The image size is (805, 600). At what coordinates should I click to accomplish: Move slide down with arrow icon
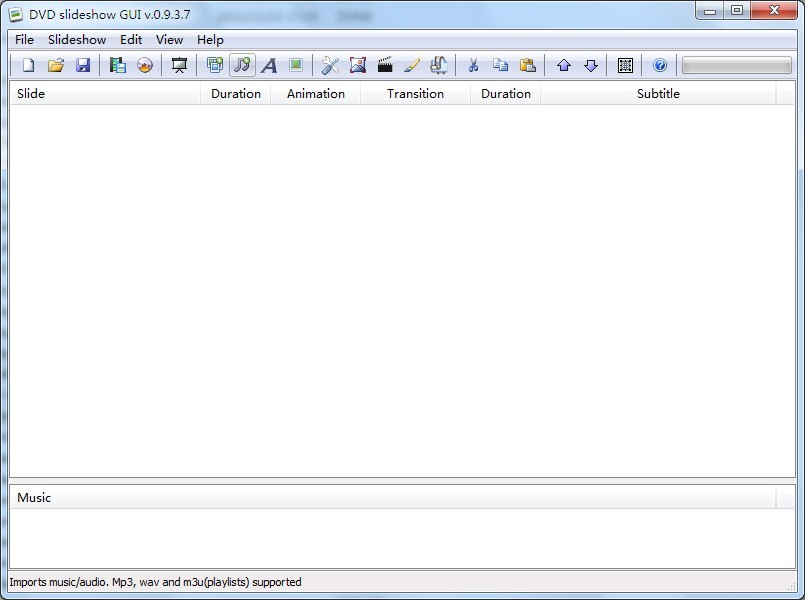coord(590,65)
